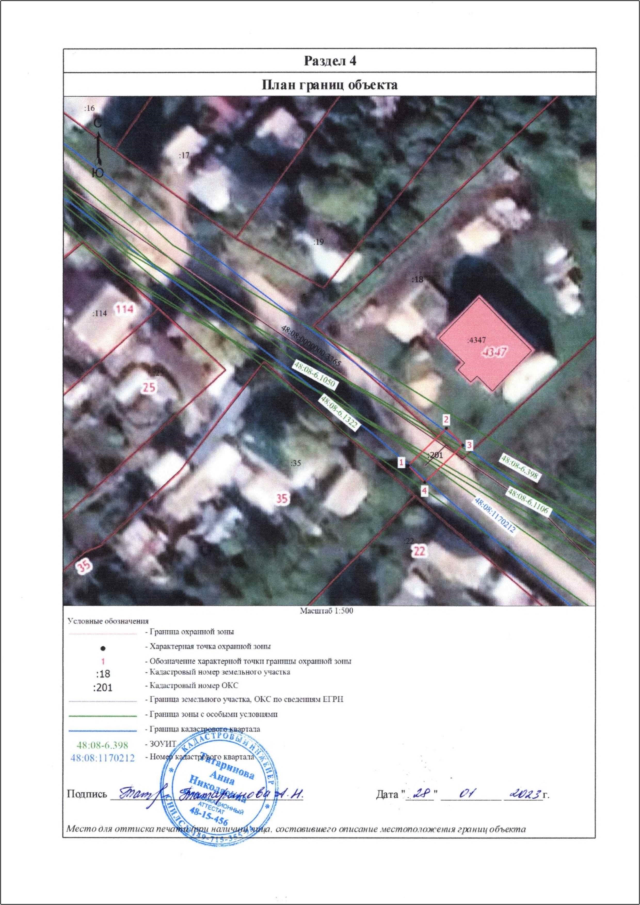640x905 pixels.
Task: Click quarter label 48:08:1170212 in legend
Action: click(x=104, y=758)
